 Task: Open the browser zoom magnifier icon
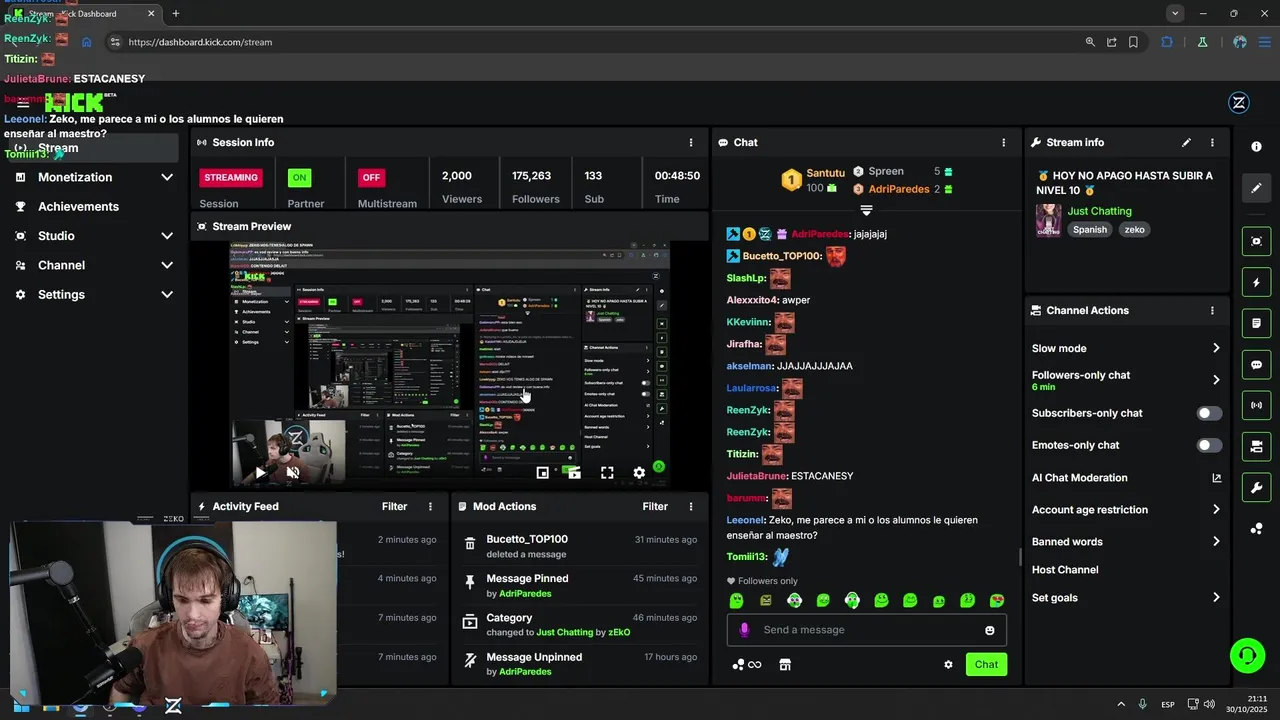(x=1090, y=42)
